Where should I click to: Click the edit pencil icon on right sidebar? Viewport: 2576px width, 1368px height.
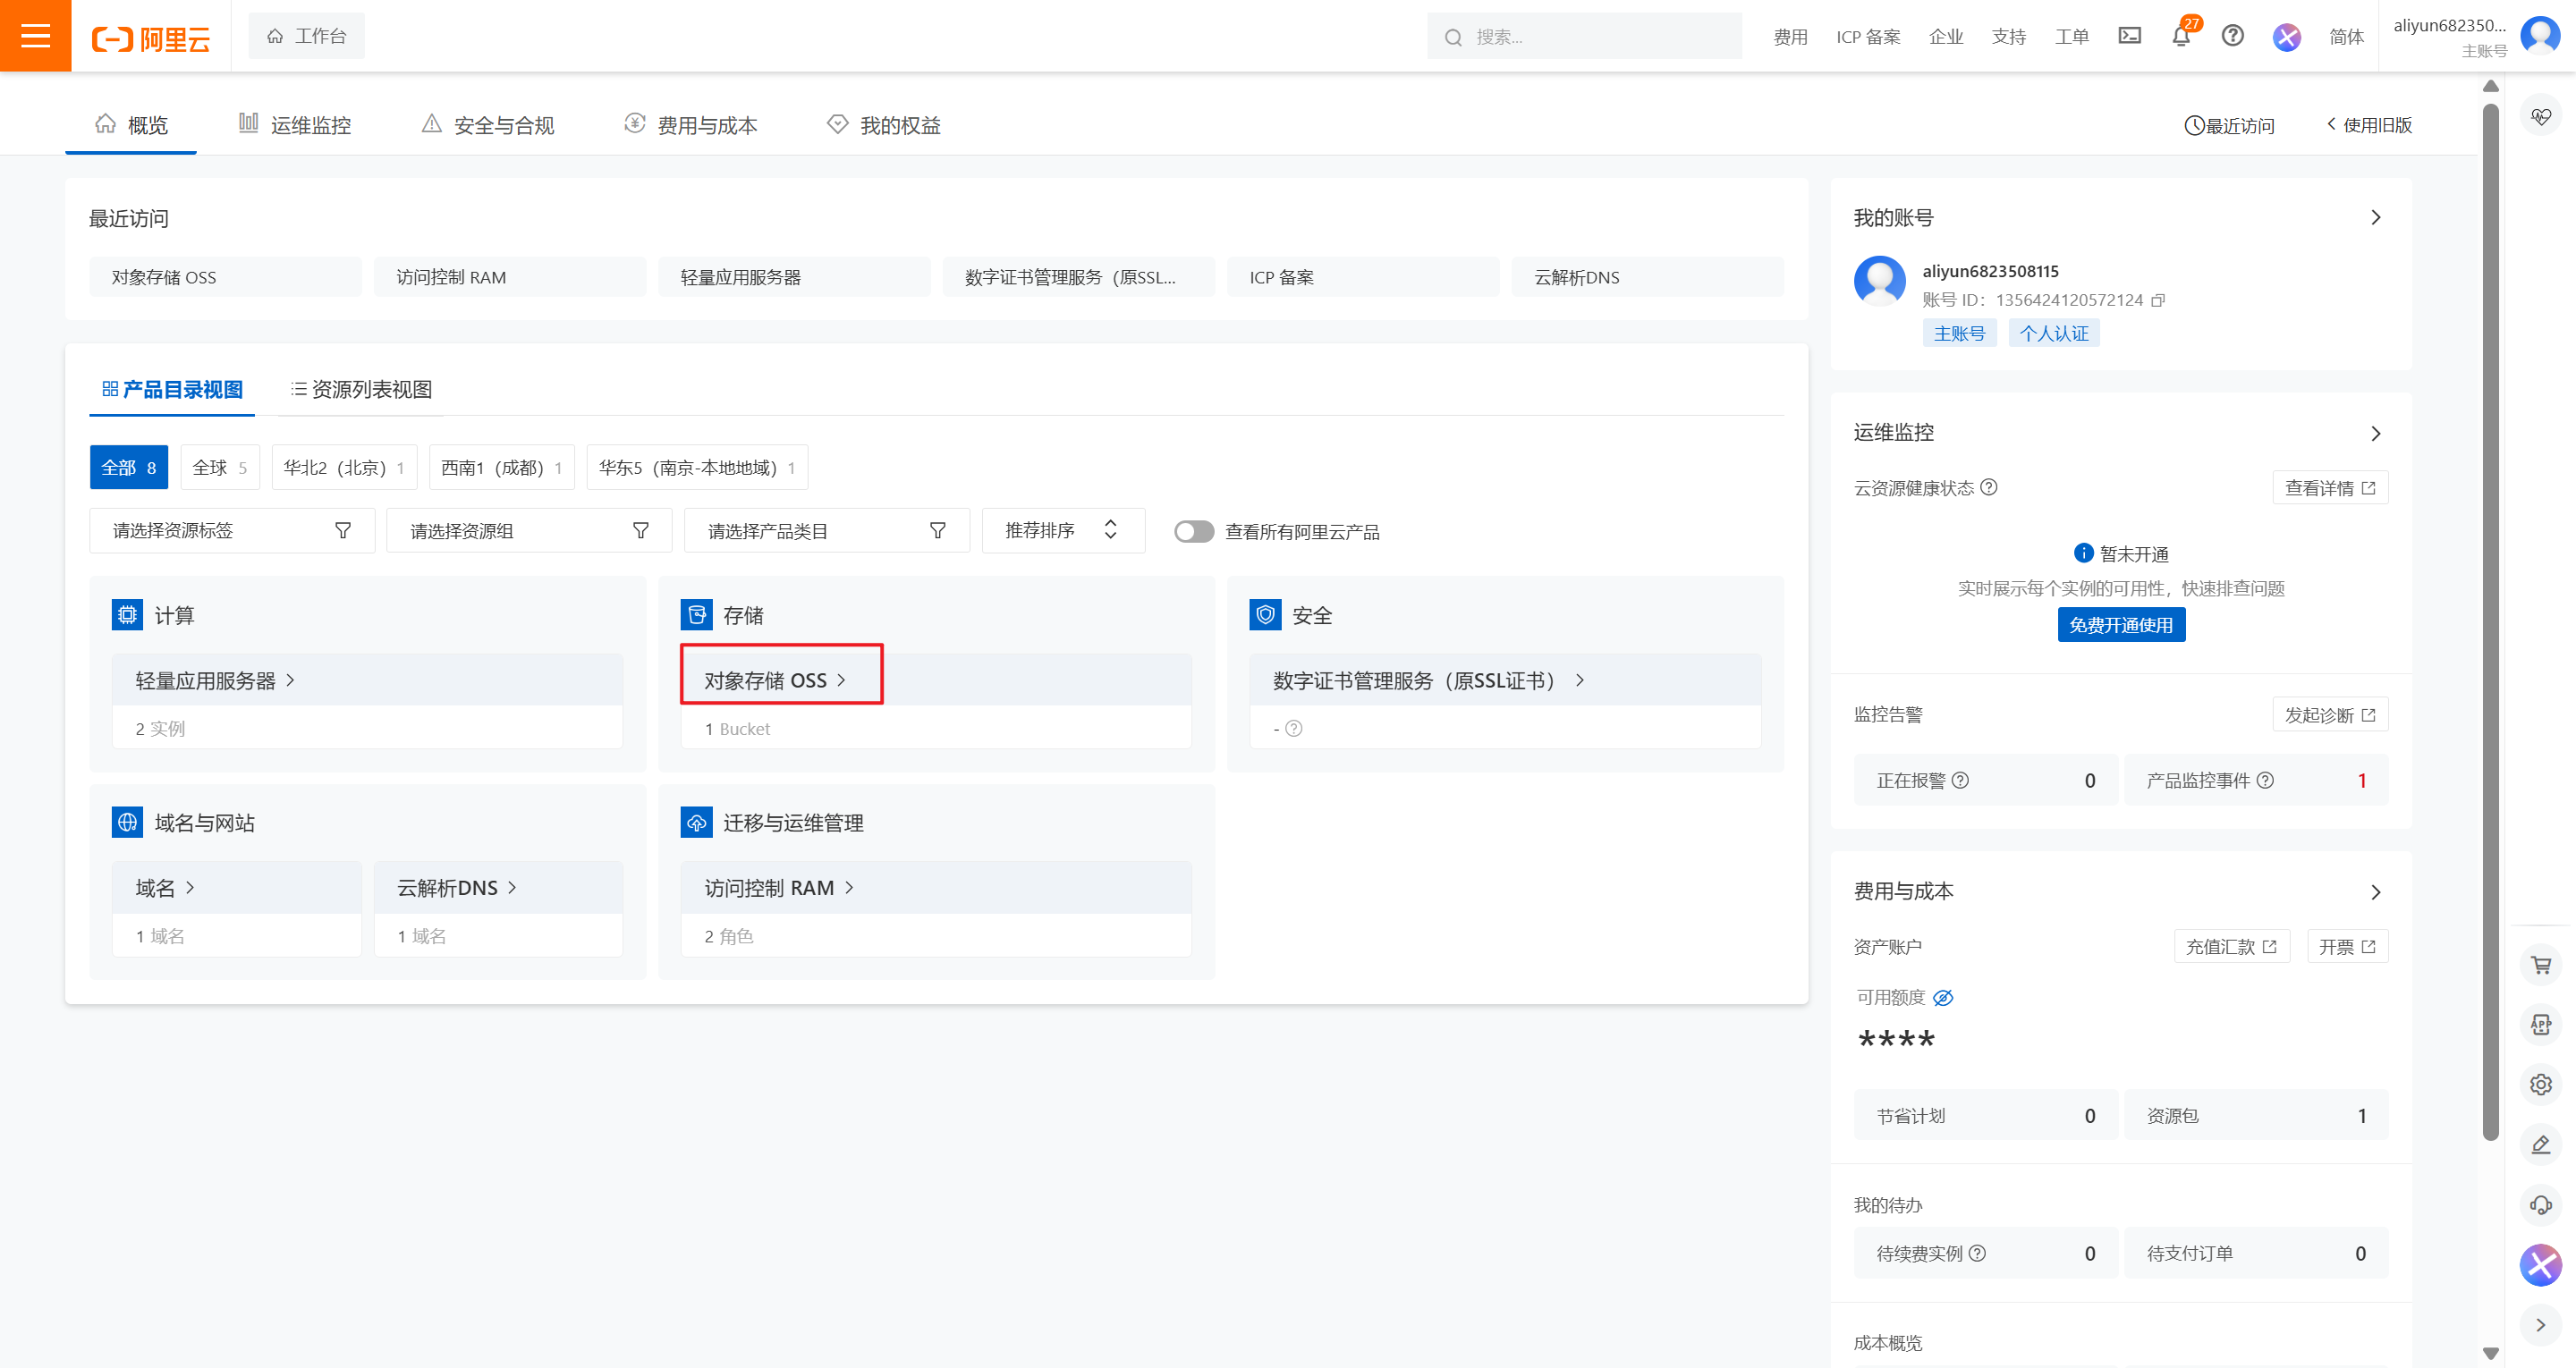2540,1144
